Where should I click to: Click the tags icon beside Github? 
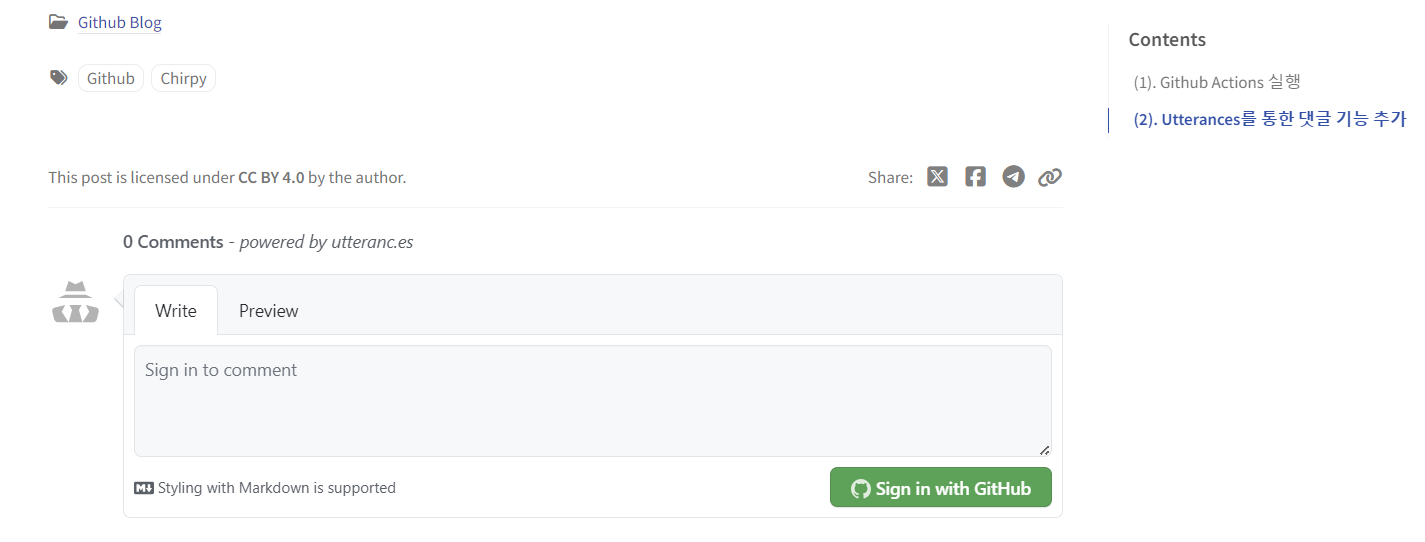[x=59, y=78]
